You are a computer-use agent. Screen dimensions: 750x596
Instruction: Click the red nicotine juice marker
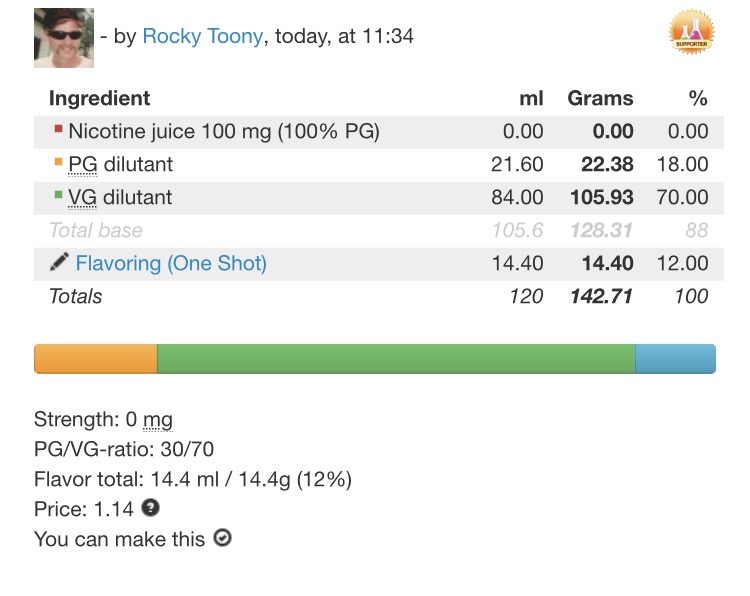pyautogui.click(x=58, y=129)
